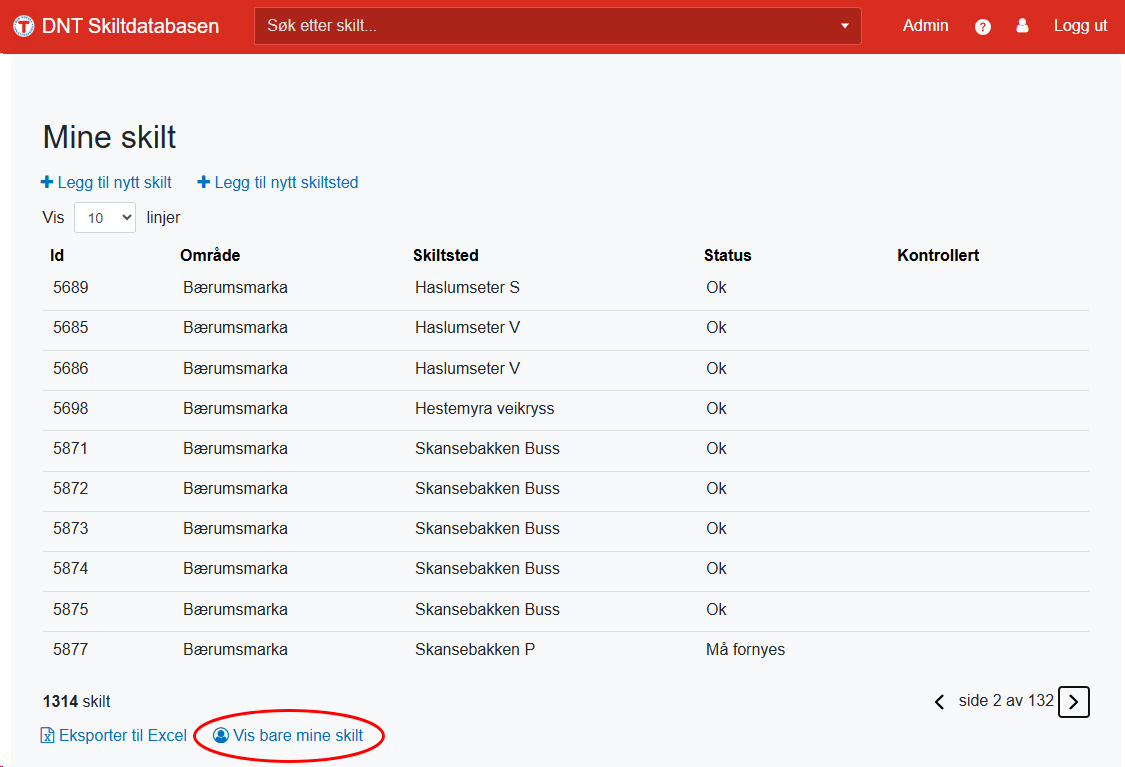This screenshot has width=1125, height=767.
Task: Click the plus icon before Legg til nytt skiltsted
Action: pos(206,182)
